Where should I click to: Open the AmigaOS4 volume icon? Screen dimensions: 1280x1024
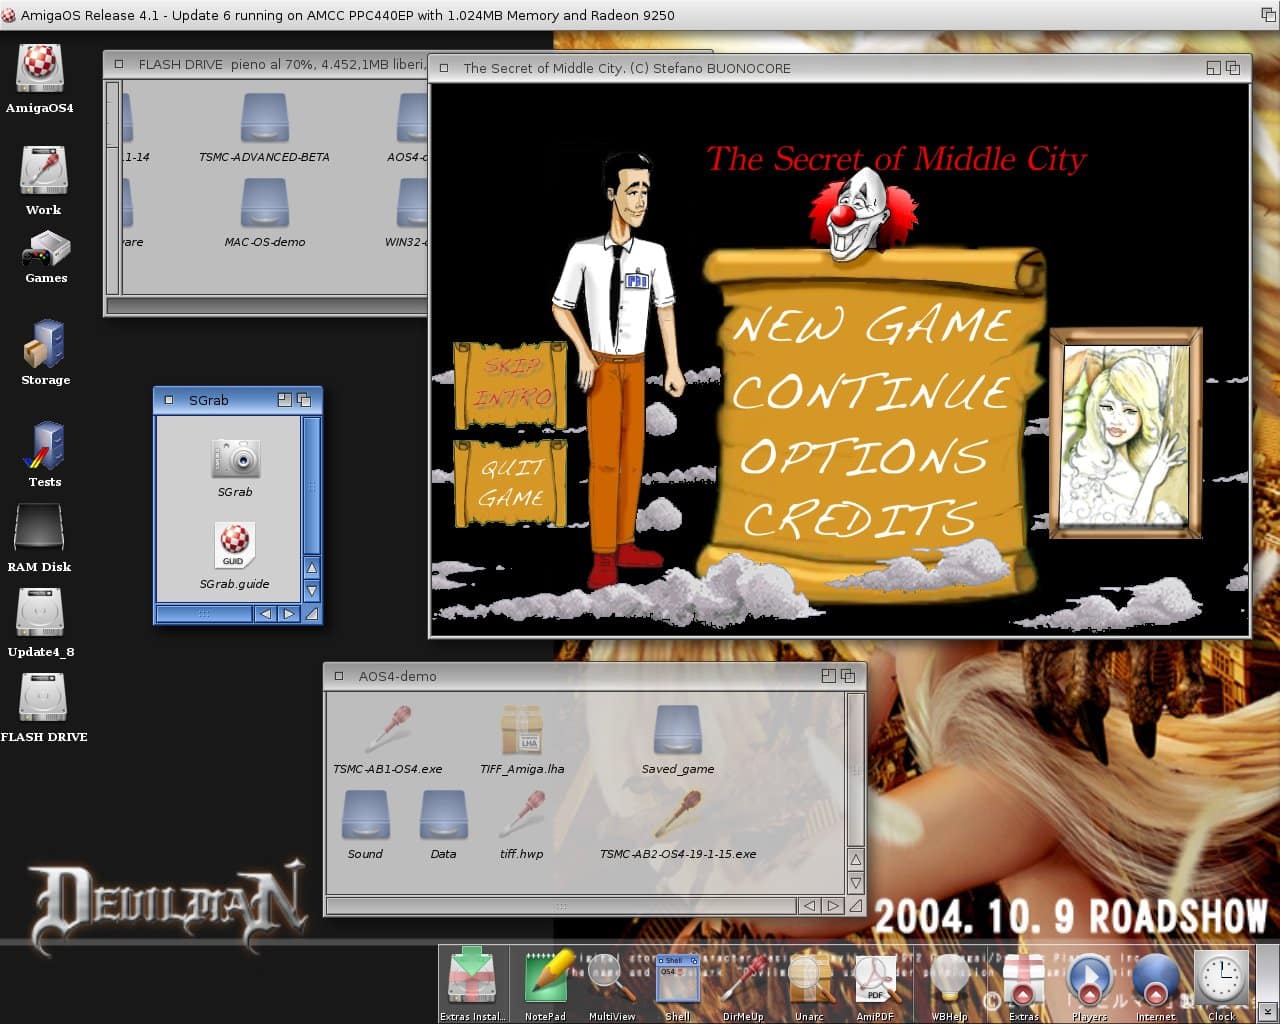coord(40,69)
